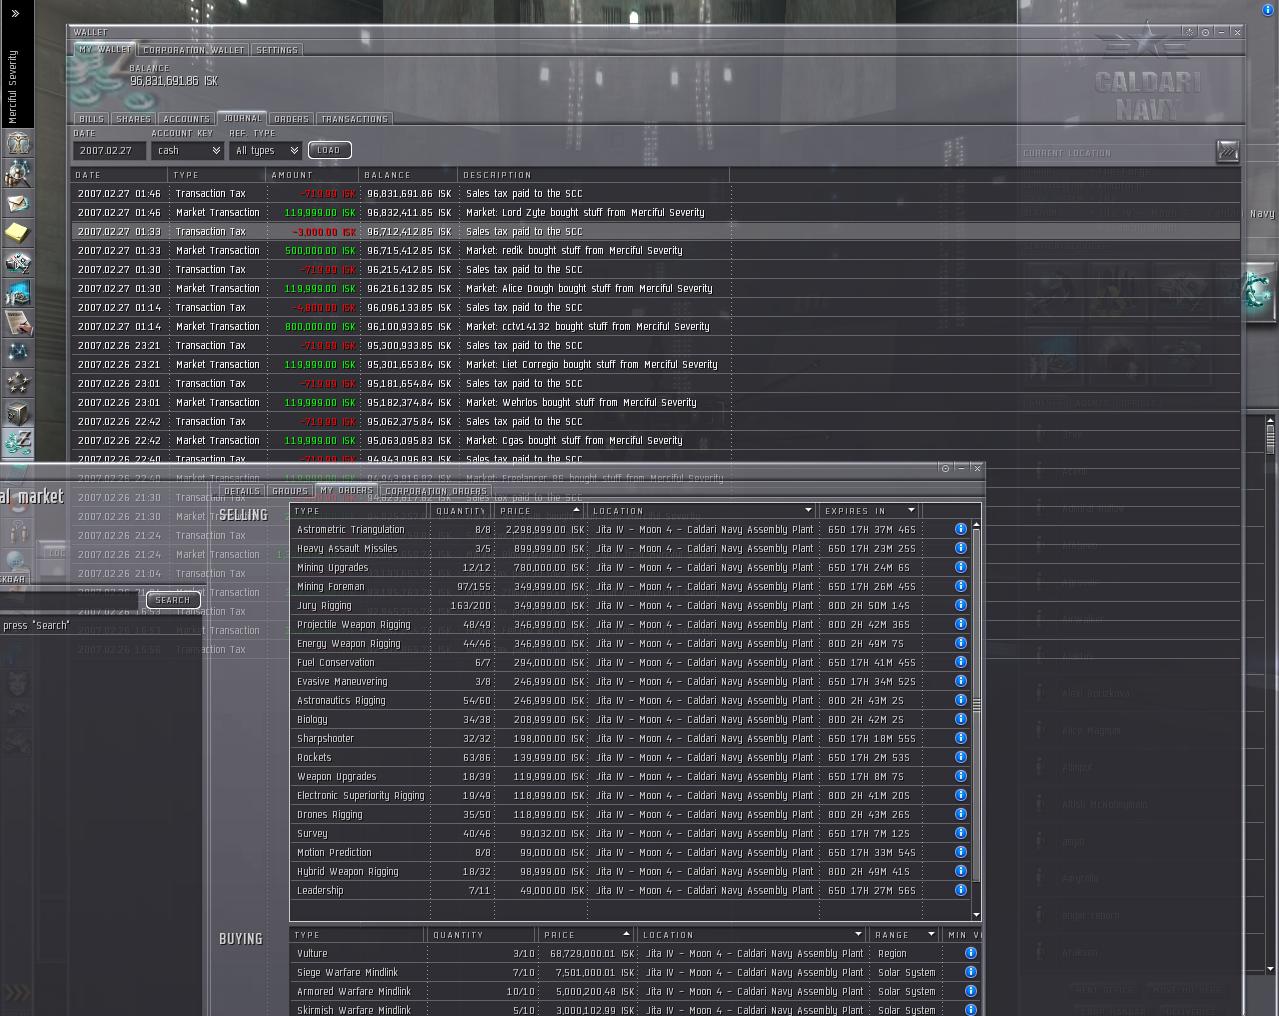The width and height of the screenshot is (1279, 1016).
Task: Switch to the Bills tab
Action: tap(91, 119)
